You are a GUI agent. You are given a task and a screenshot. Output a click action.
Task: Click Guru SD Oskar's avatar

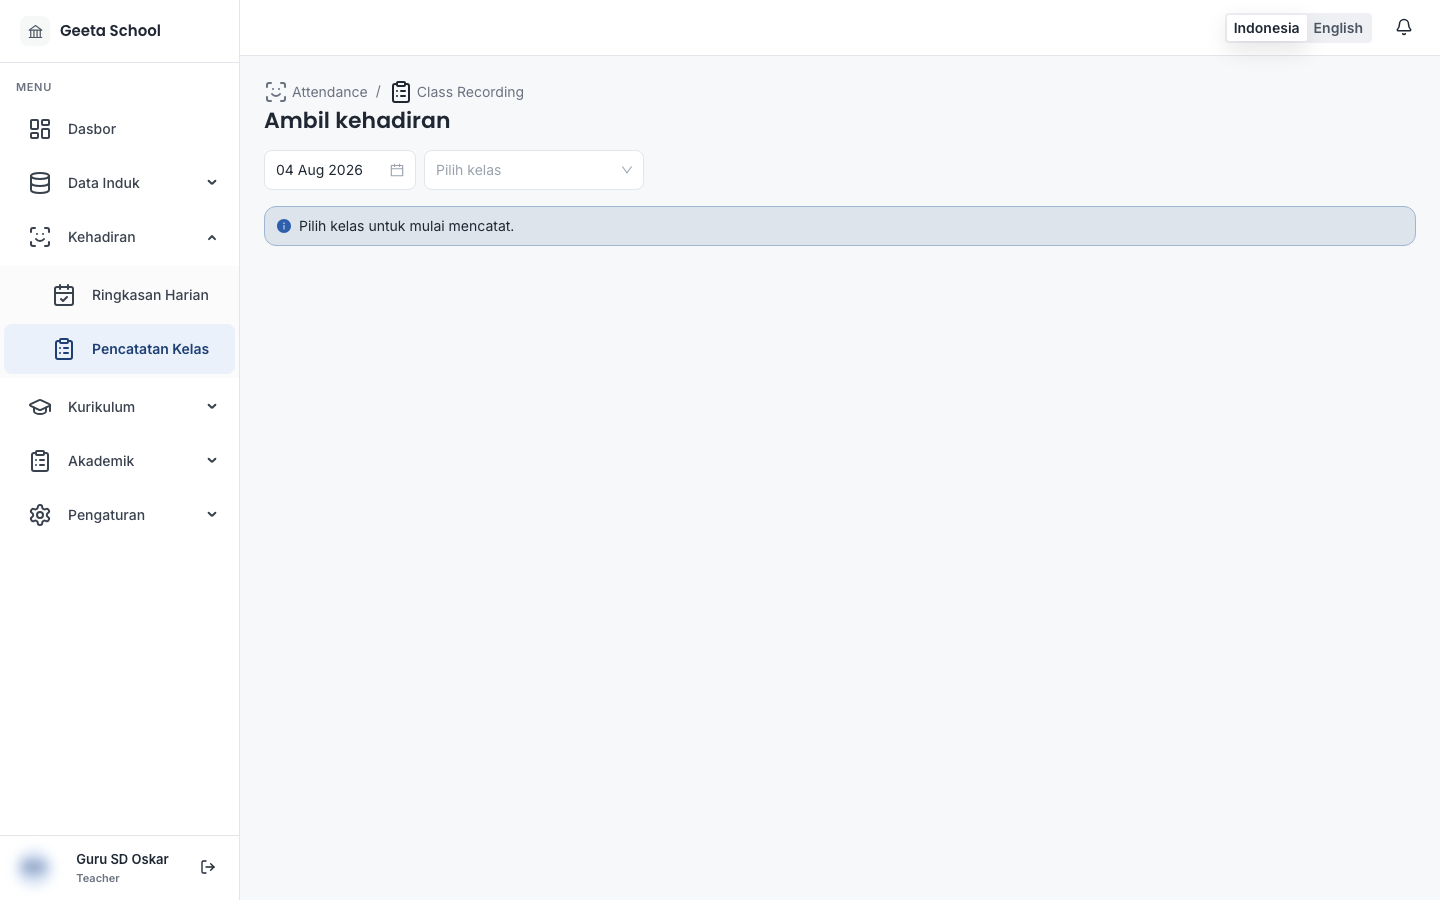click(x=34, y=867)
